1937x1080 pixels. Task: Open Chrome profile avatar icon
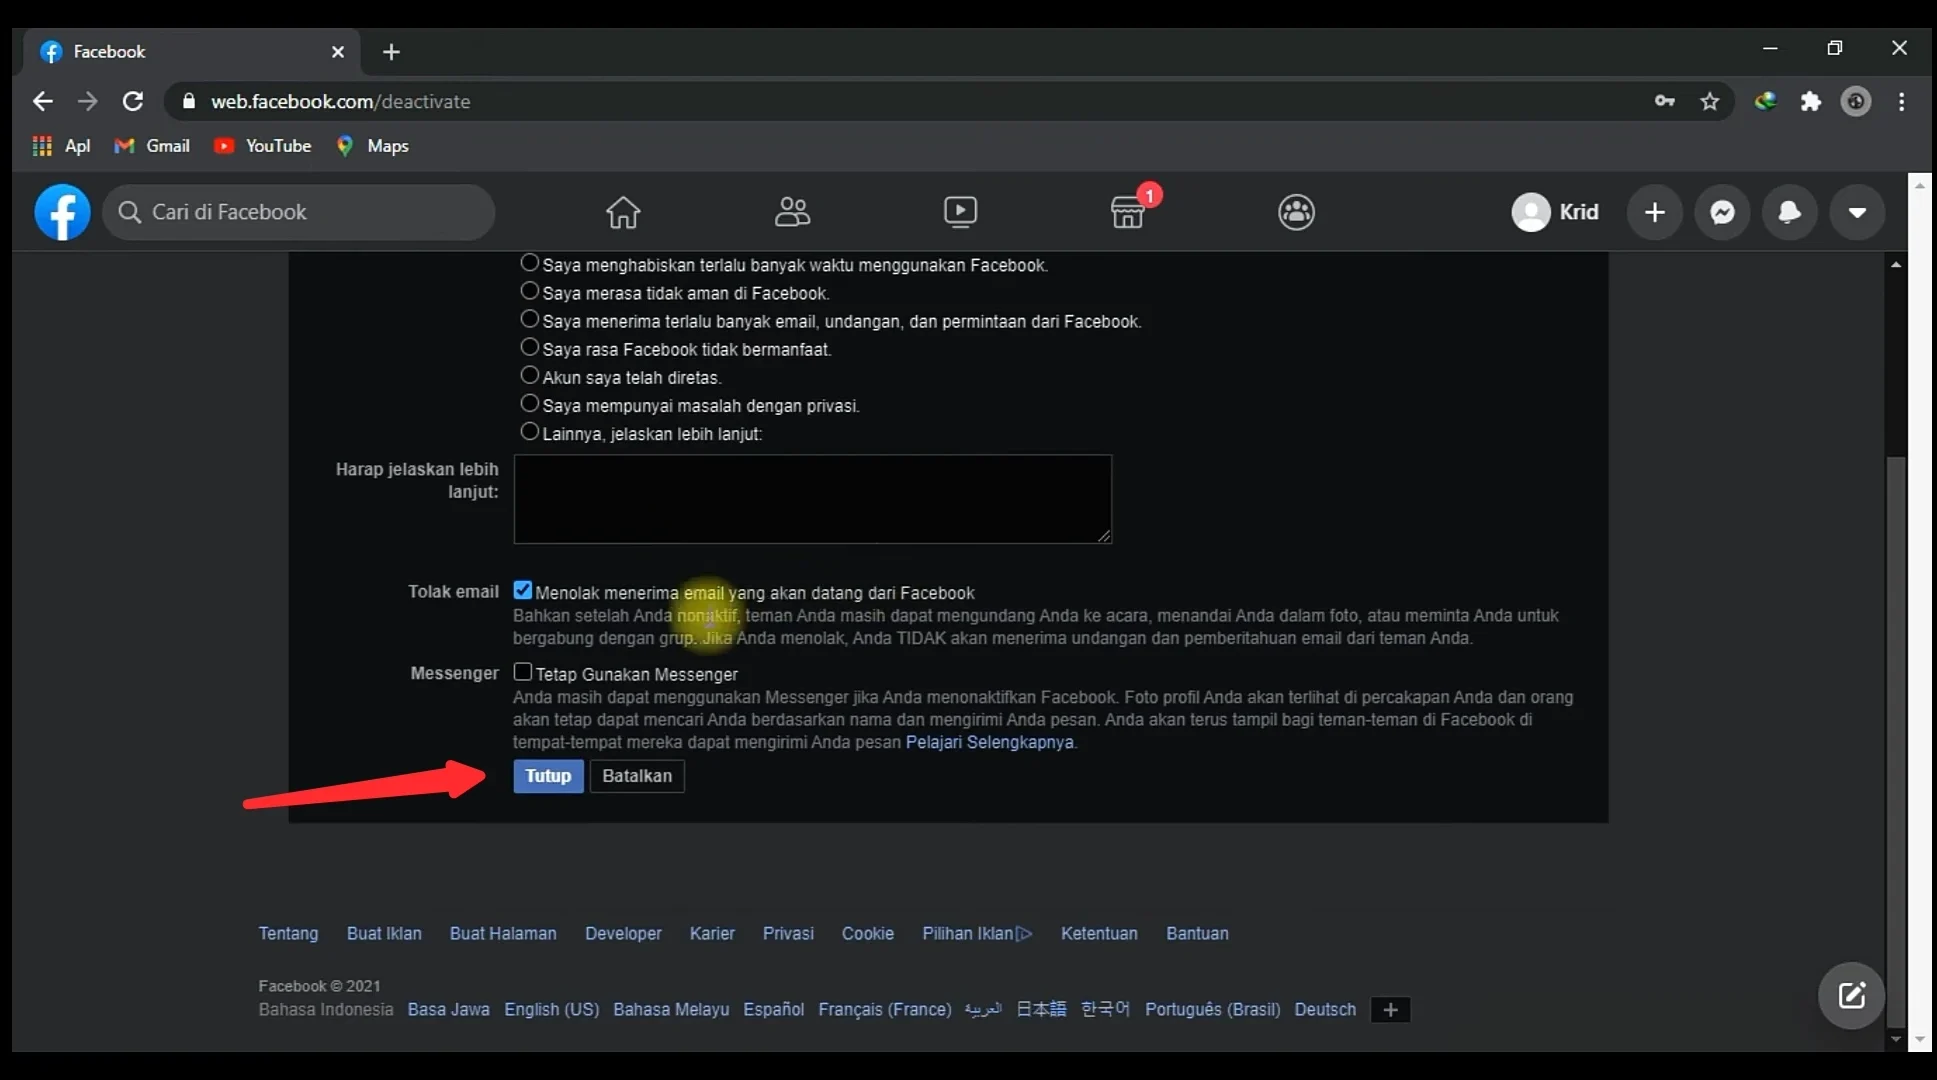1856,101
